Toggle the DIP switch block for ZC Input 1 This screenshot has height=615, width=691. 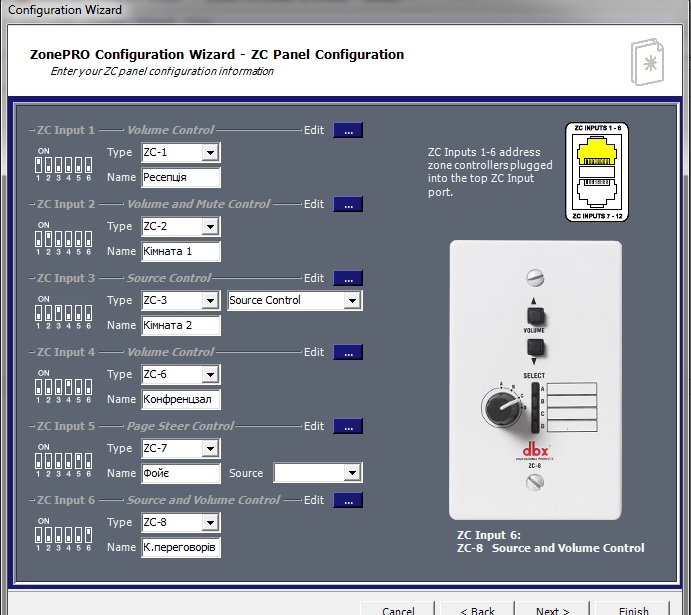click(x=63, y=163)
